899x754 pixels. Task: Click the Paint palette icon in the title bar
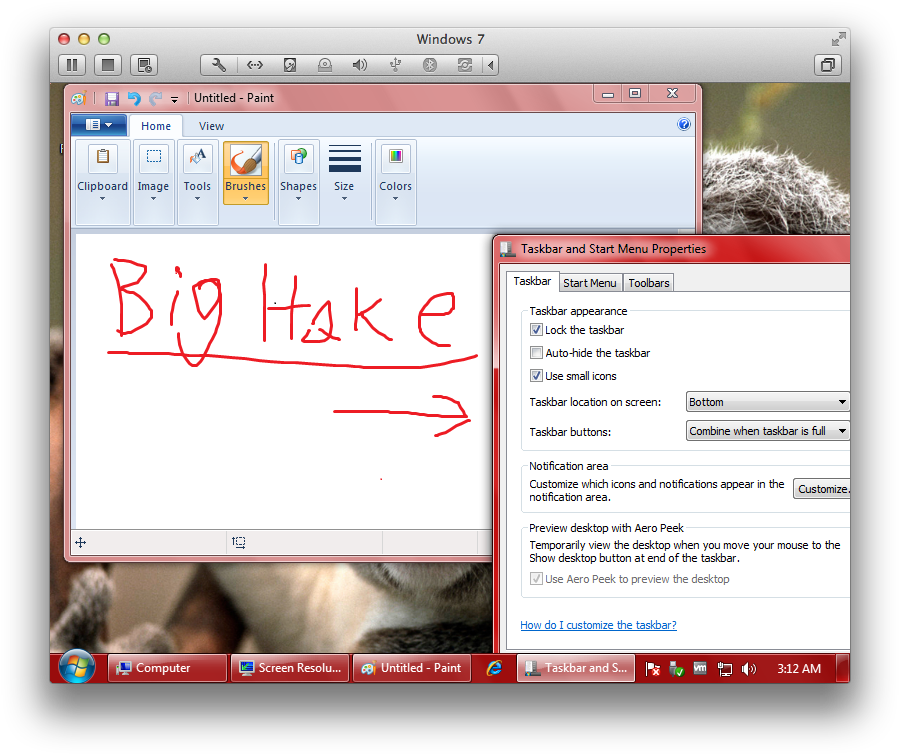[x=79, y=99]
